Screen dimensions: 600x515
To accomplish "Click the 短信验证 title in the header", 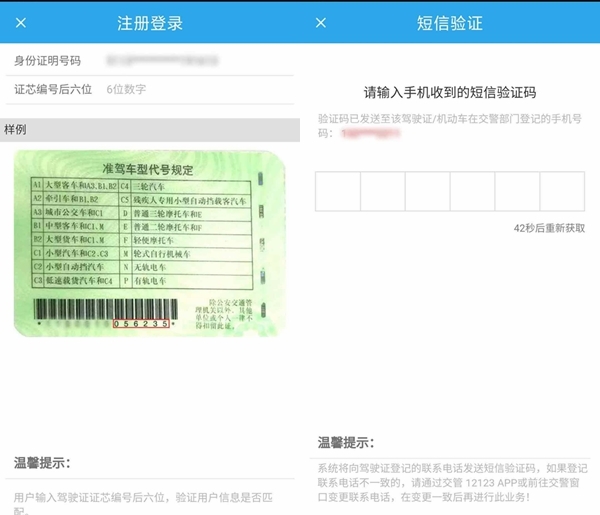I will tap(450, 22).
